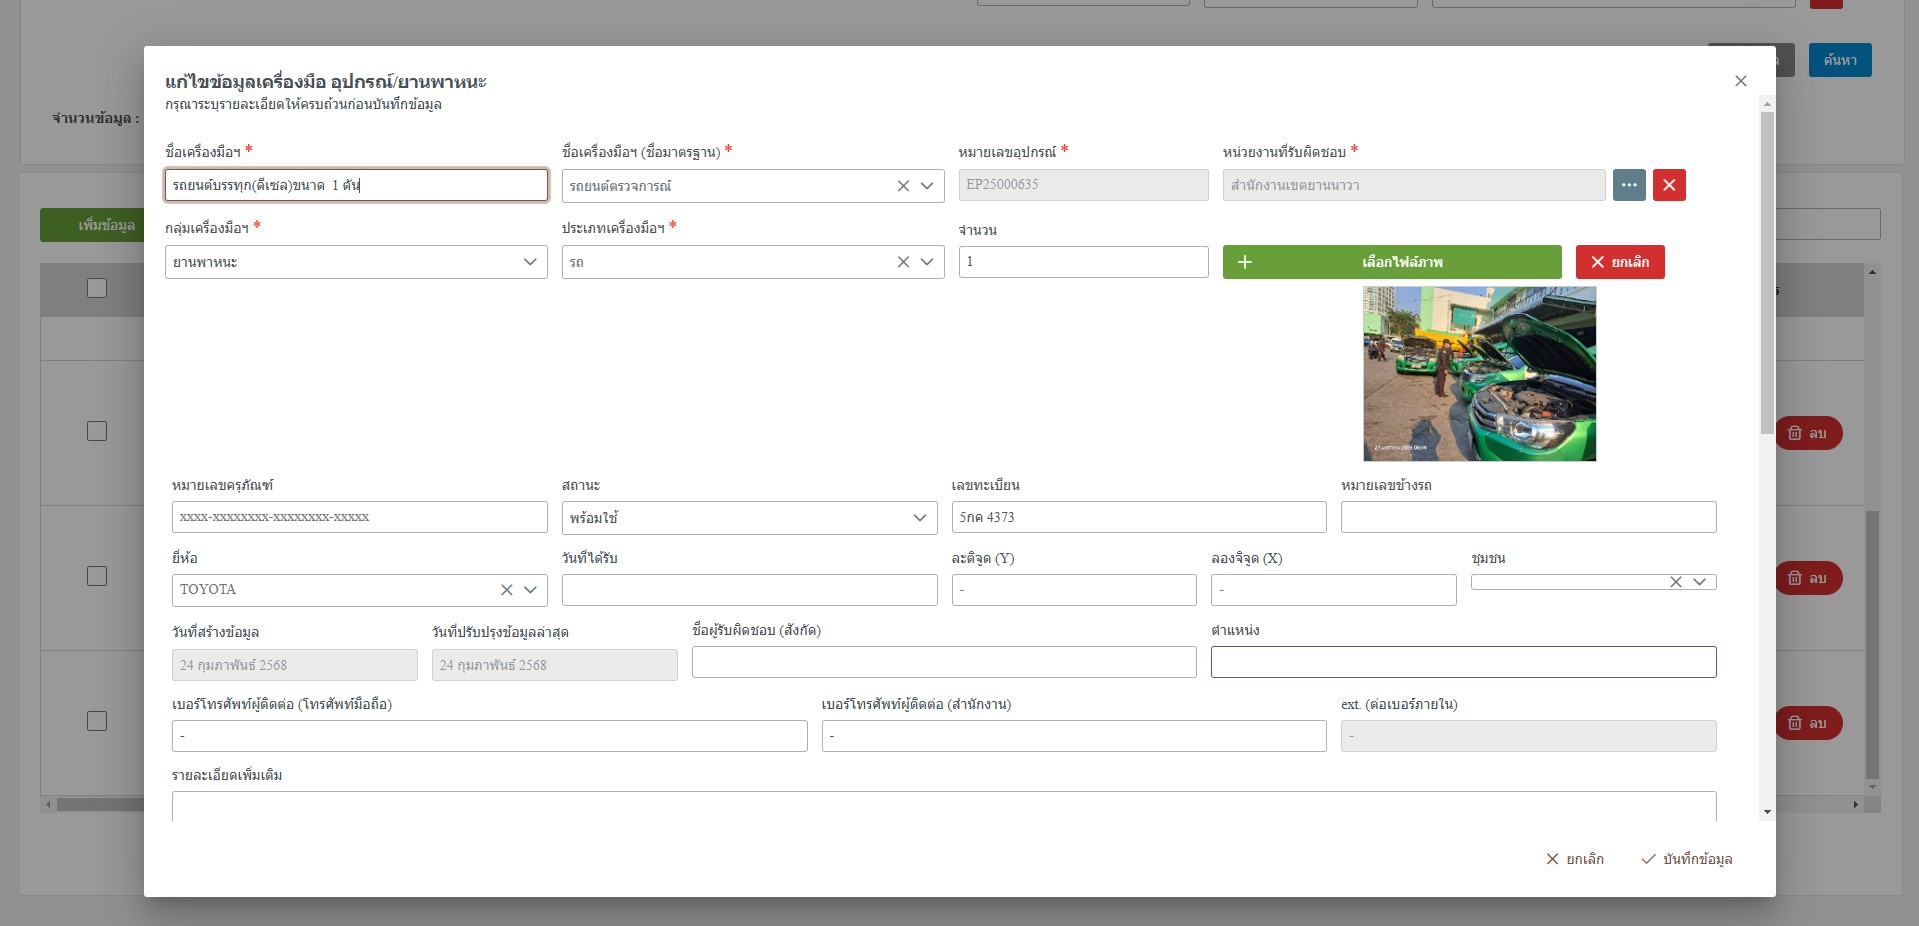Clear the community (ชุมชน) selection
1919x926 pixels.
pos(1676,582)
